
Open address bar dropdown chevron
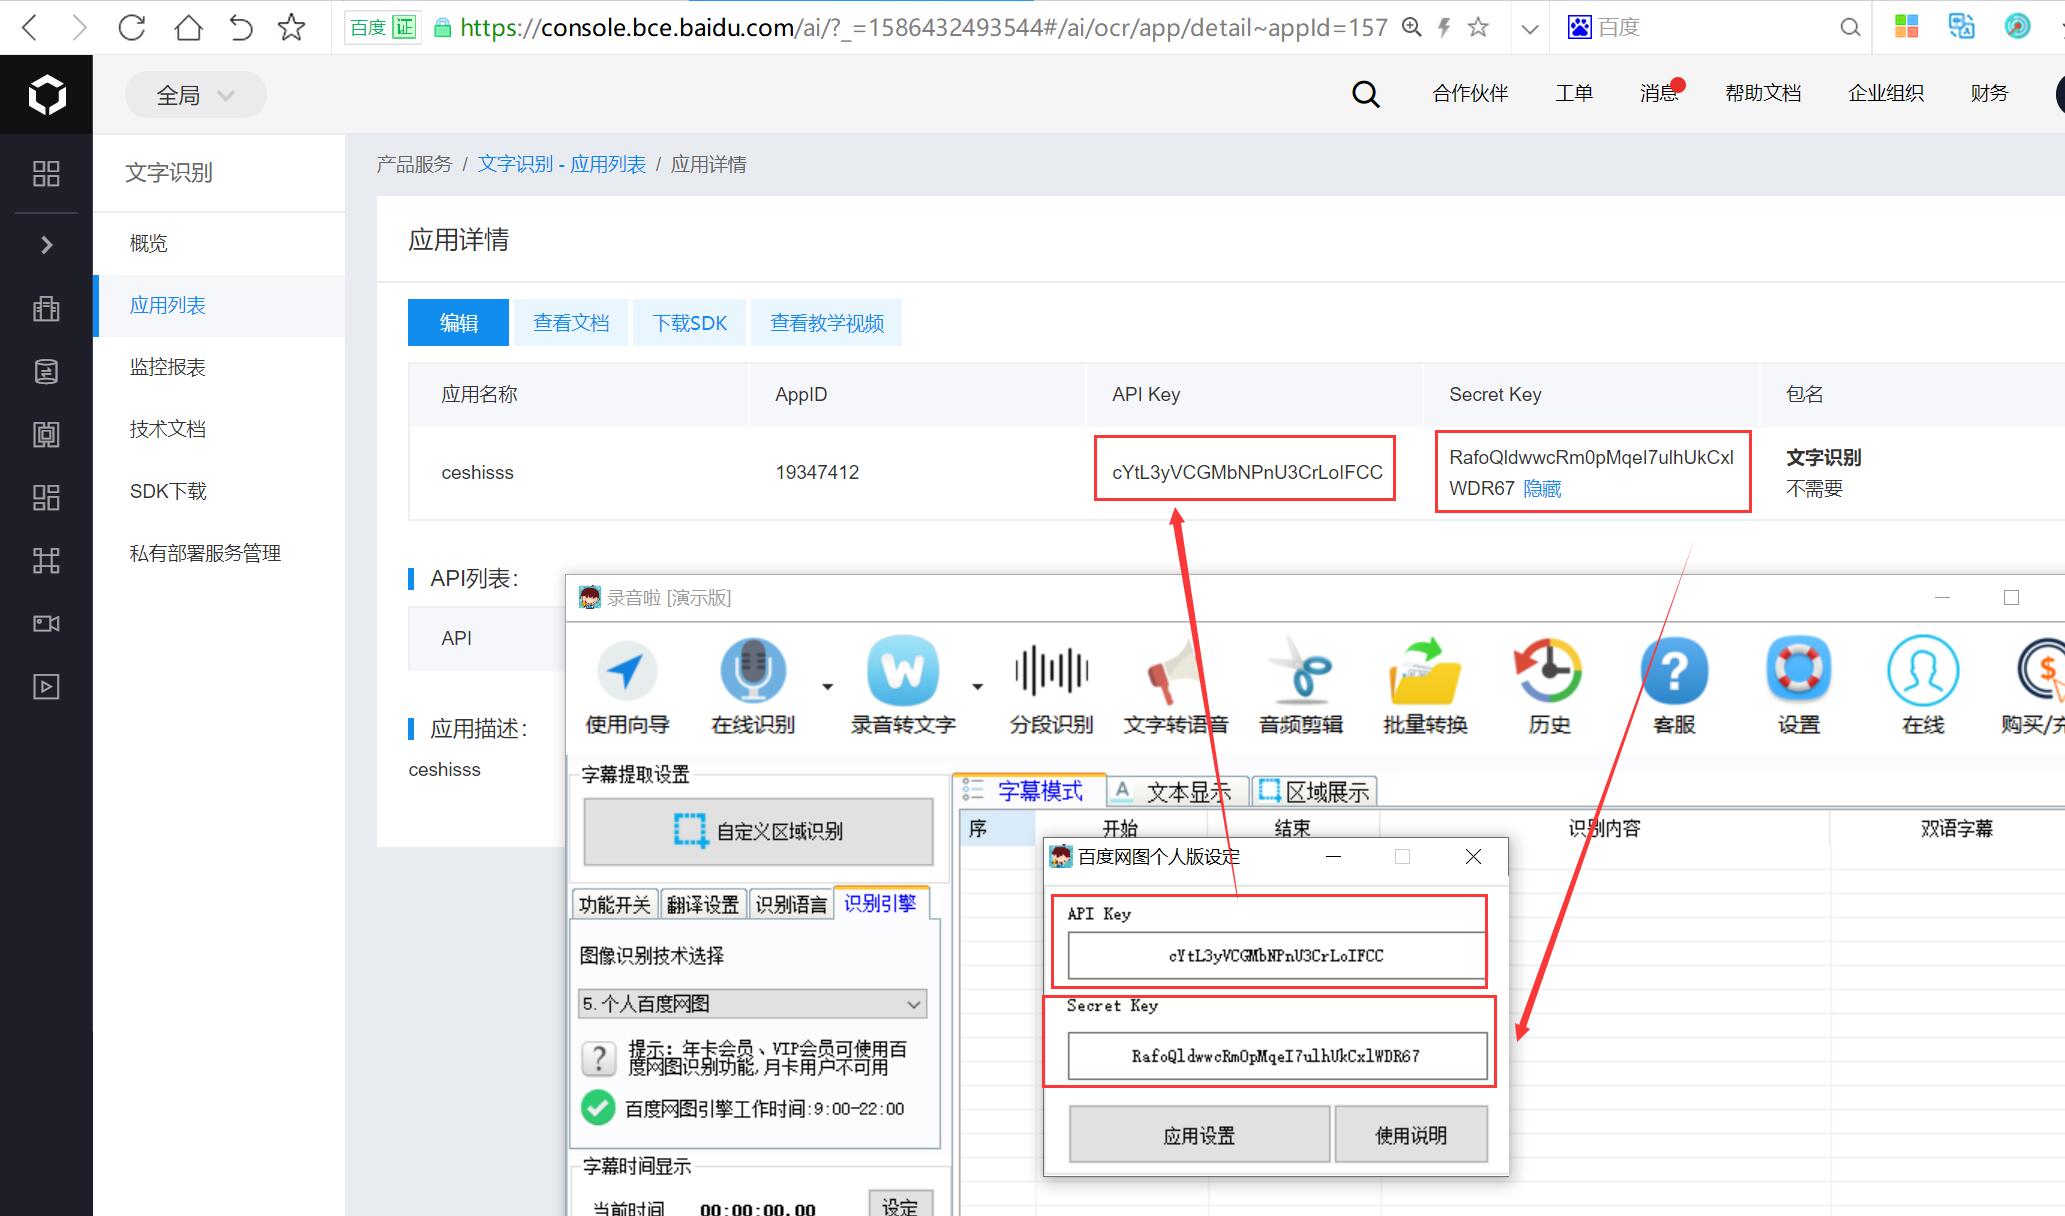point(1529,29)
